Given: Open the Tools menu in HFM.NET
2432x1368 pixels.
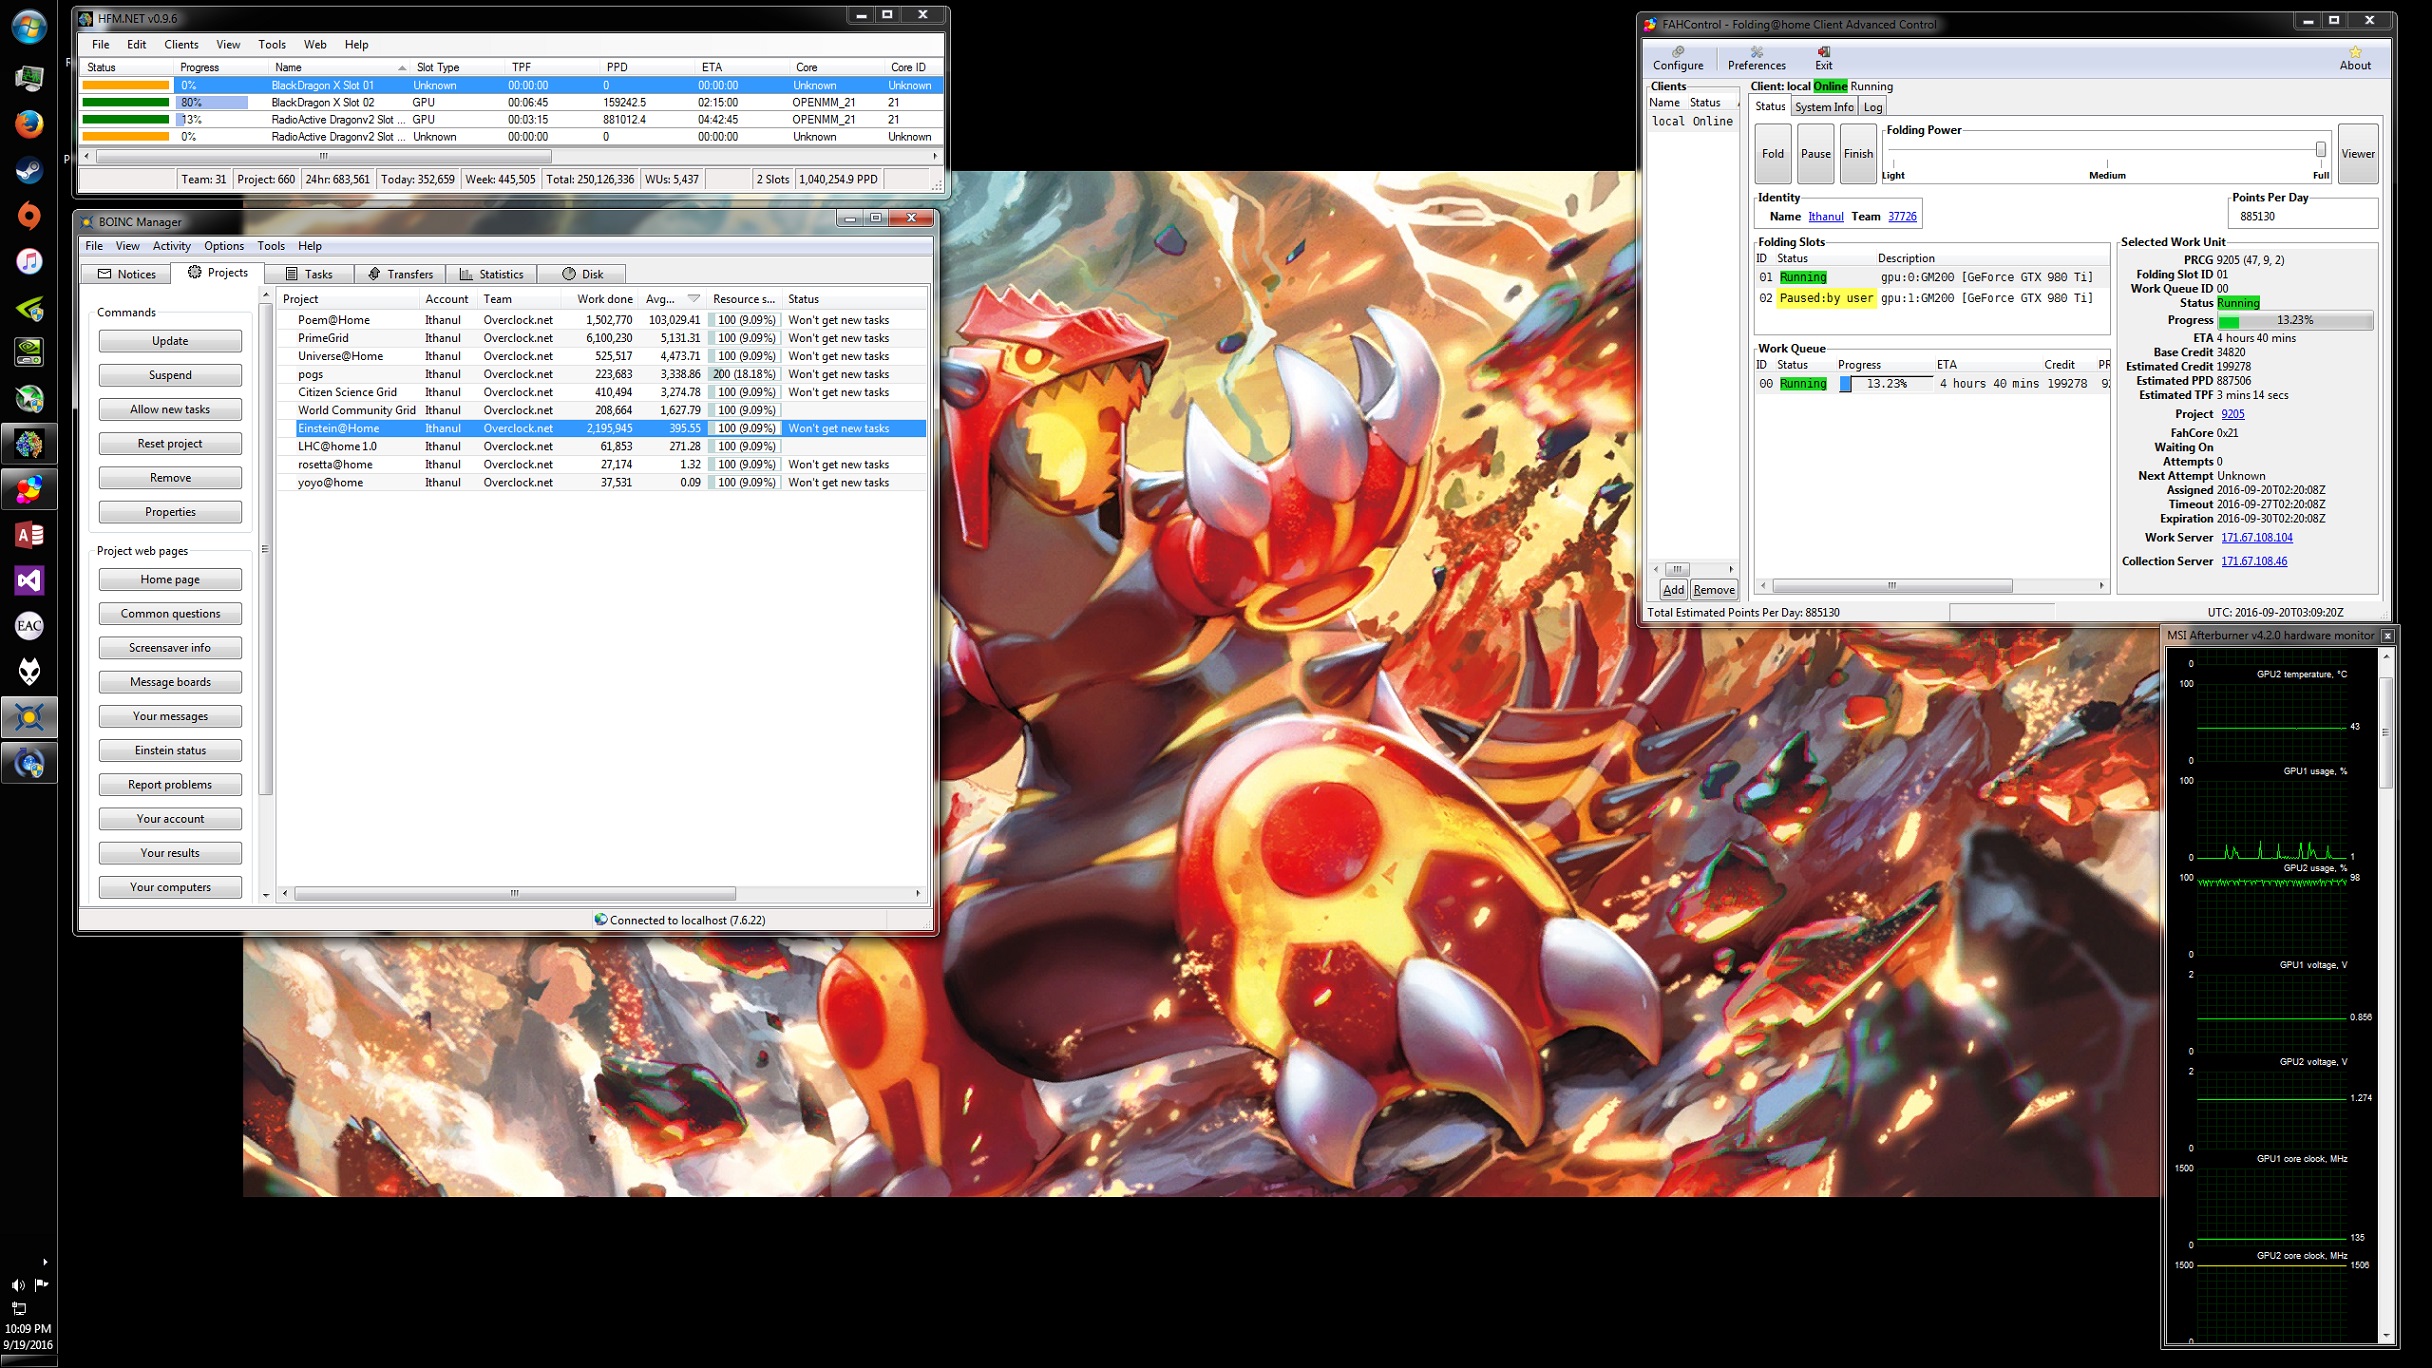Looking at the screenshot, I should [x=272, y=45].
